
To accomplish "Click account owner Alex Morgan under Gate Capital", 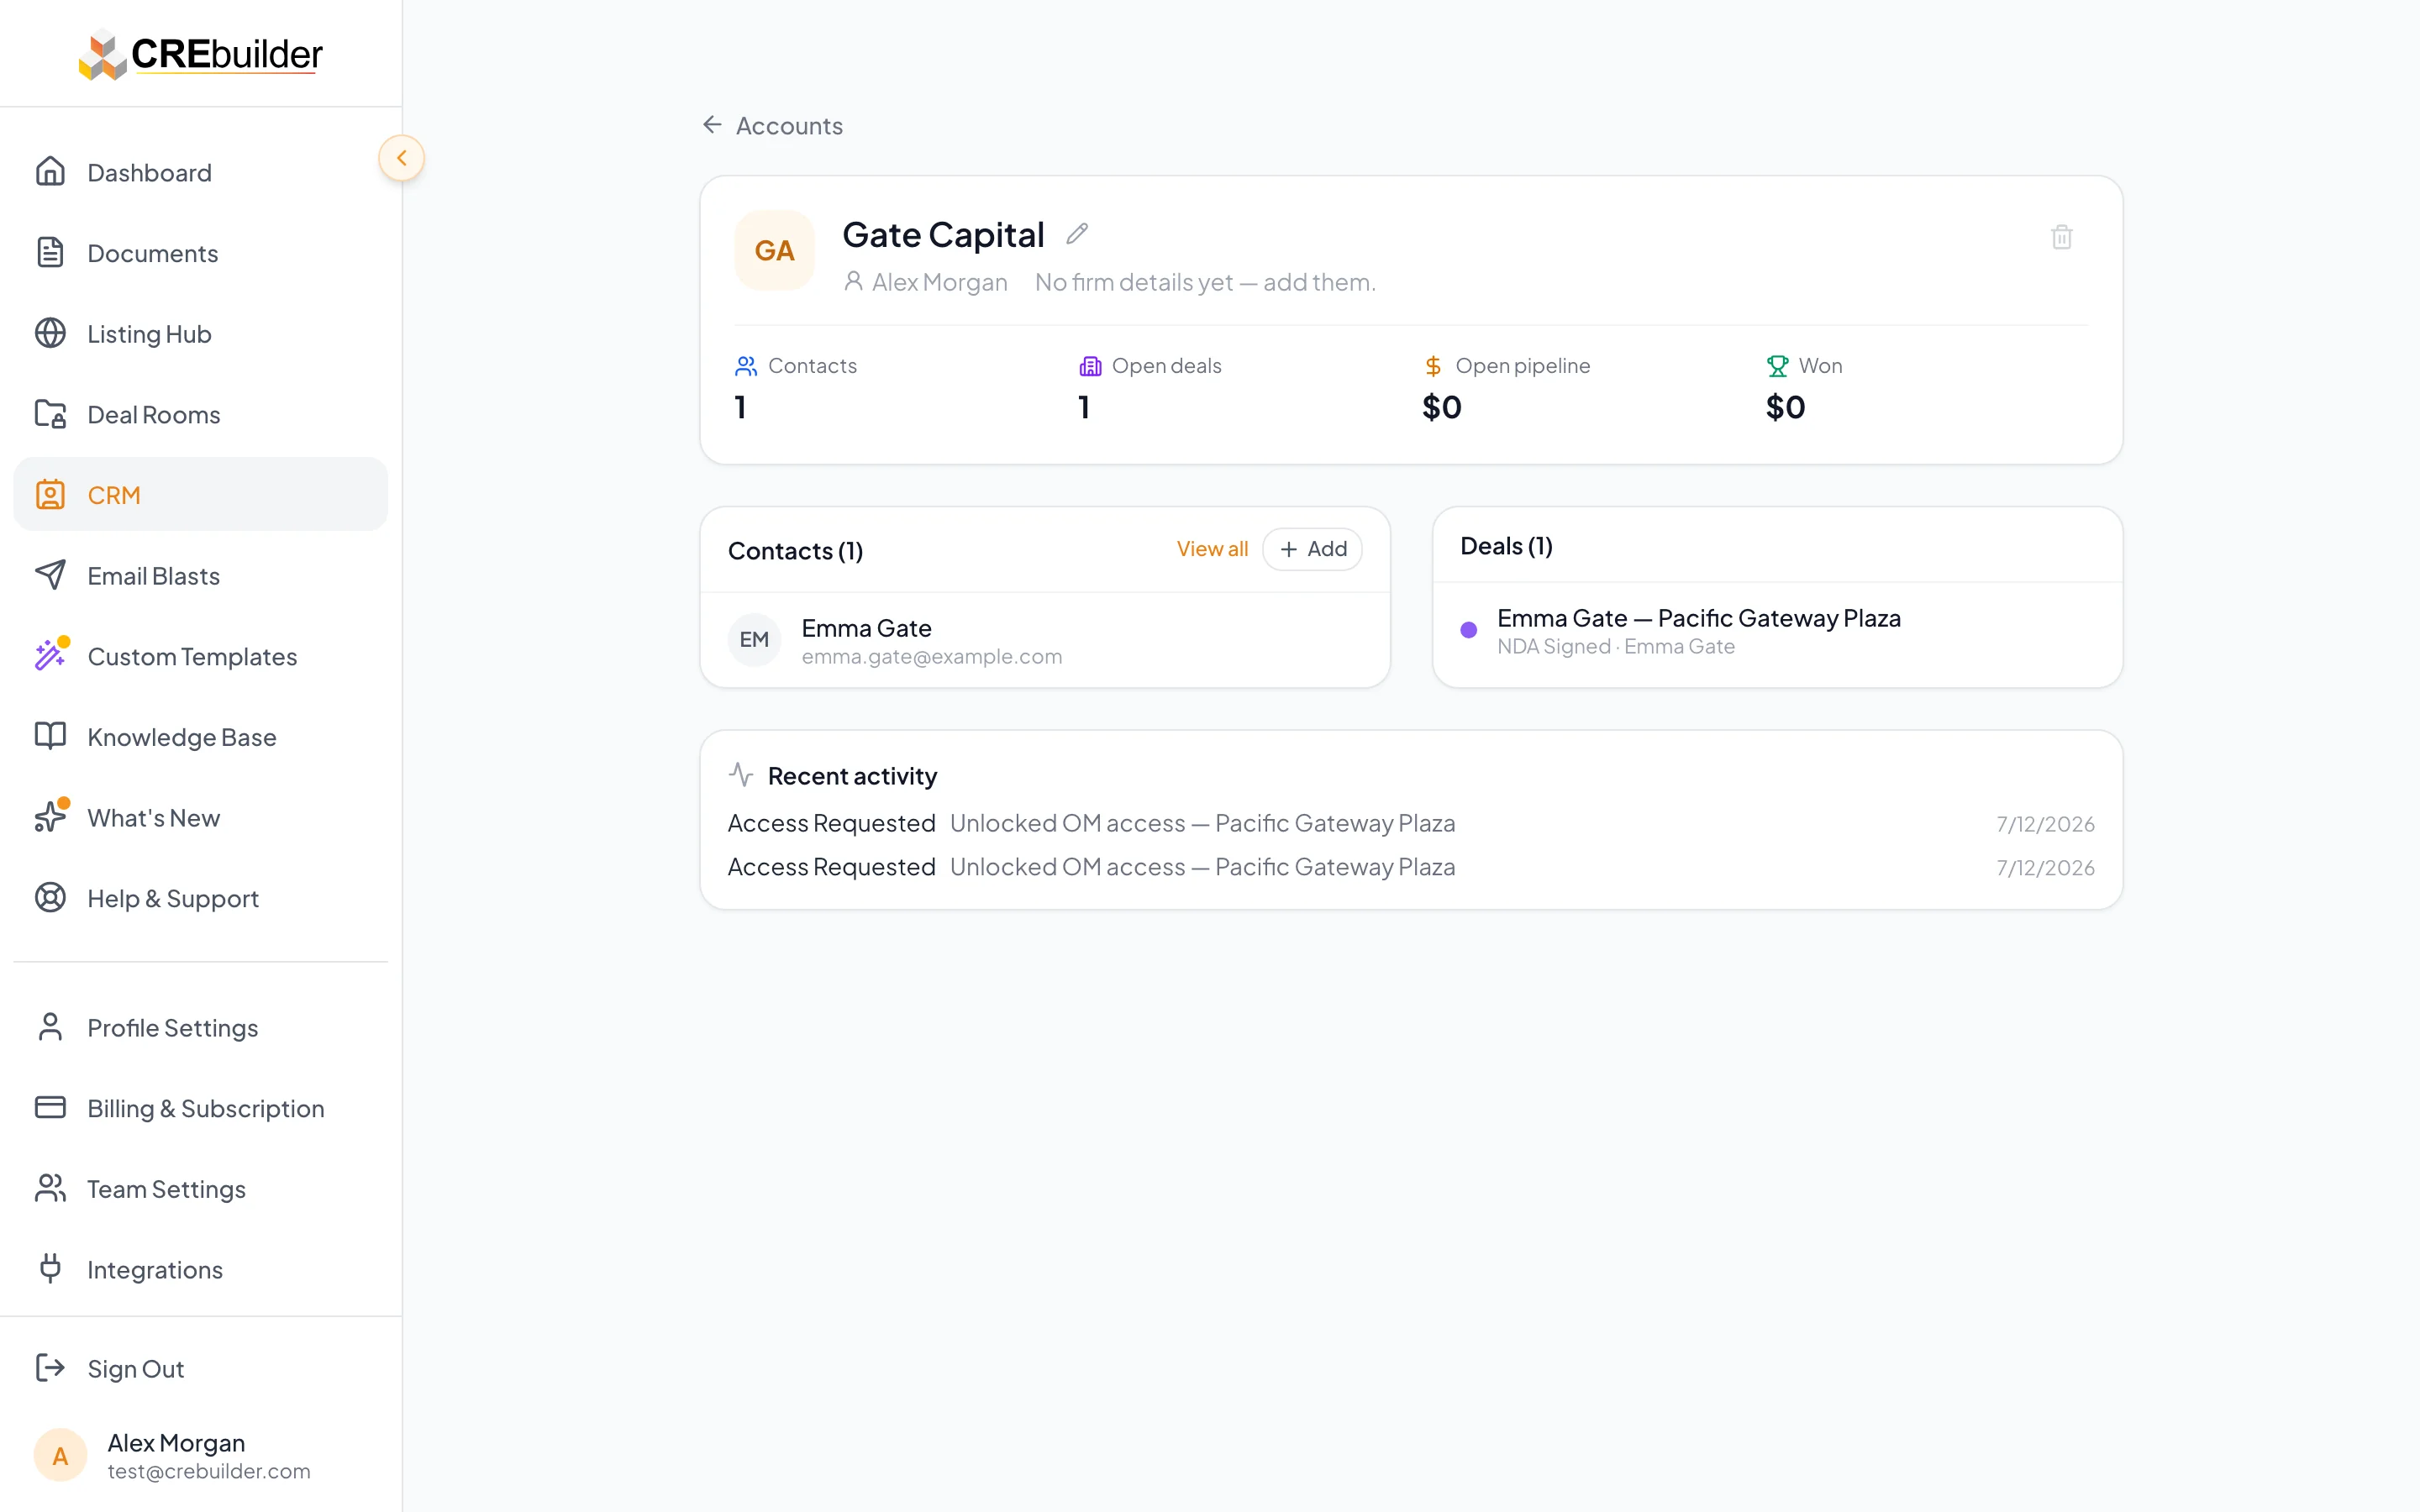I will click(x=926, y=282).
